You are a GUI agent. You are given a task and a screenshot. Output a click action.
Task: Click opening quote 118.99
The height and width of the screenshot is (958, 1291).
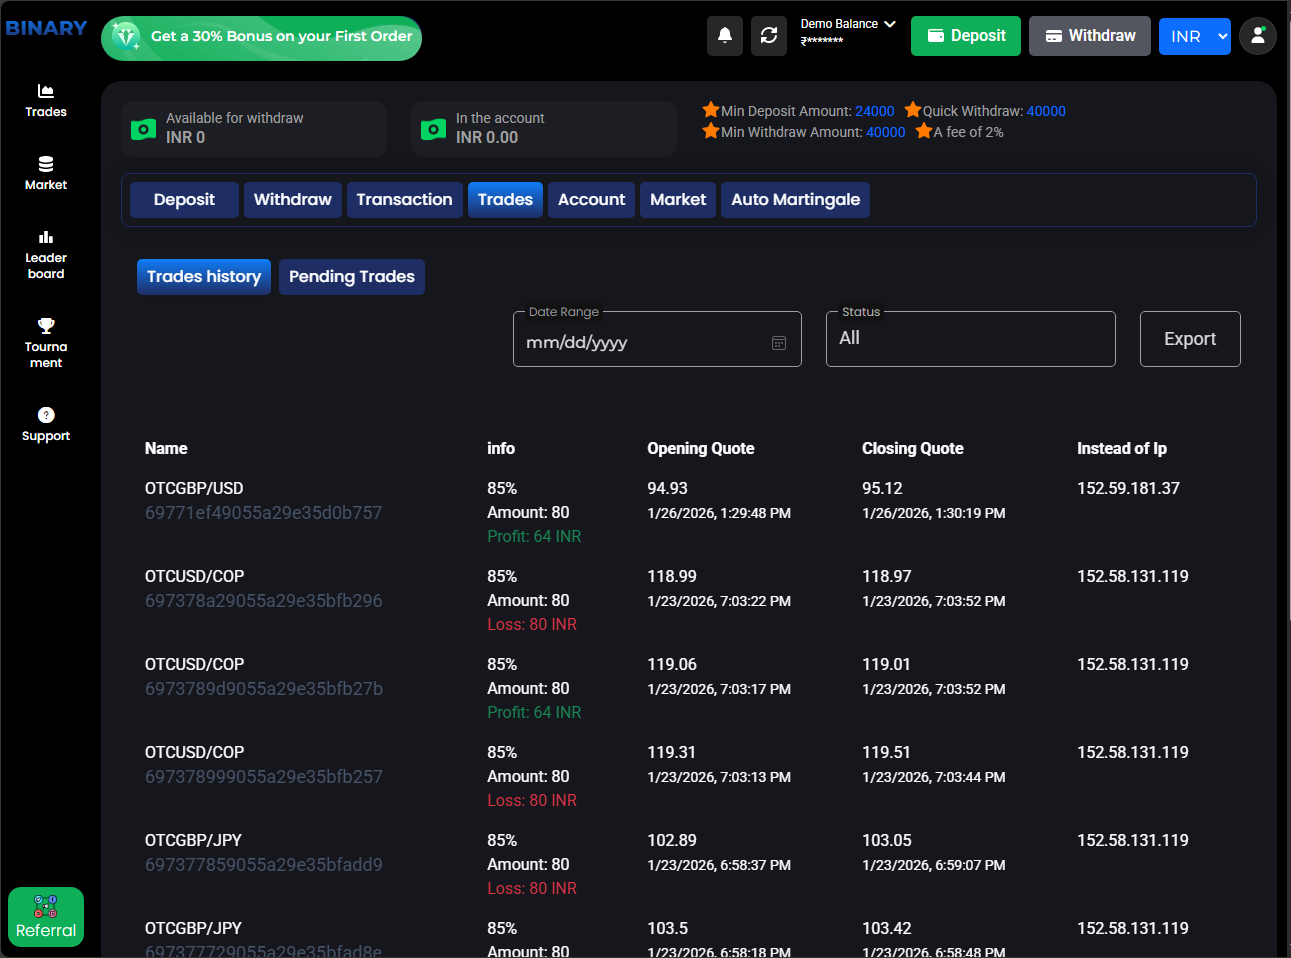point(672,577)
